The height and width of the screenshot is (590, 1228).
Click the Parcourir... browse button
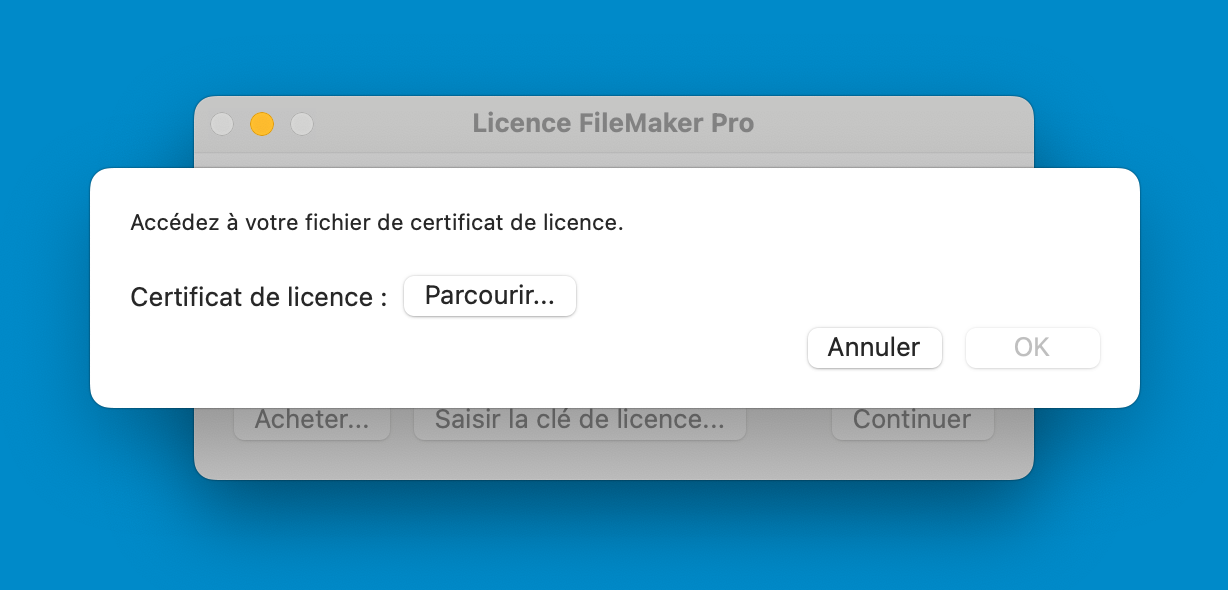pos(490,296)
